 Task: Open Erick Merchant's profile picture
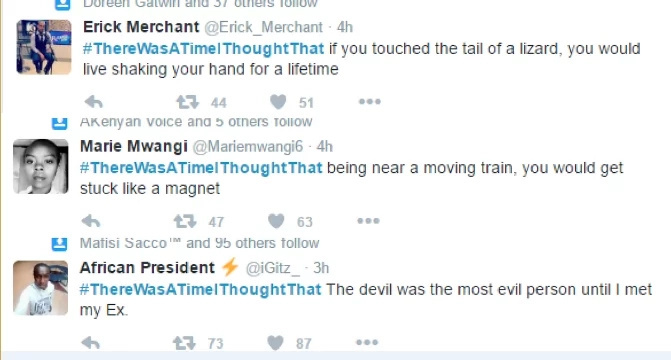point(44,47)
